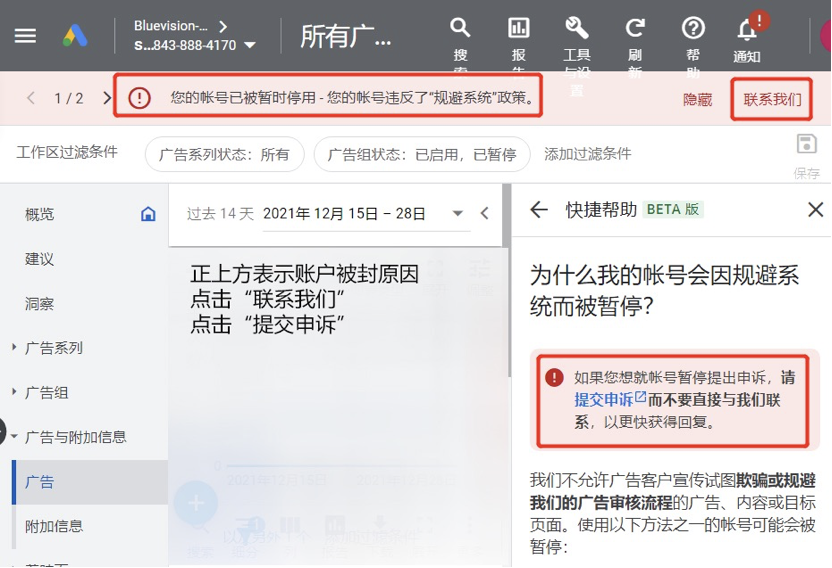Viewport: 832px width, 568px height.
Task: Click the 刷新 refresh icon
Action: coord(635,28)
